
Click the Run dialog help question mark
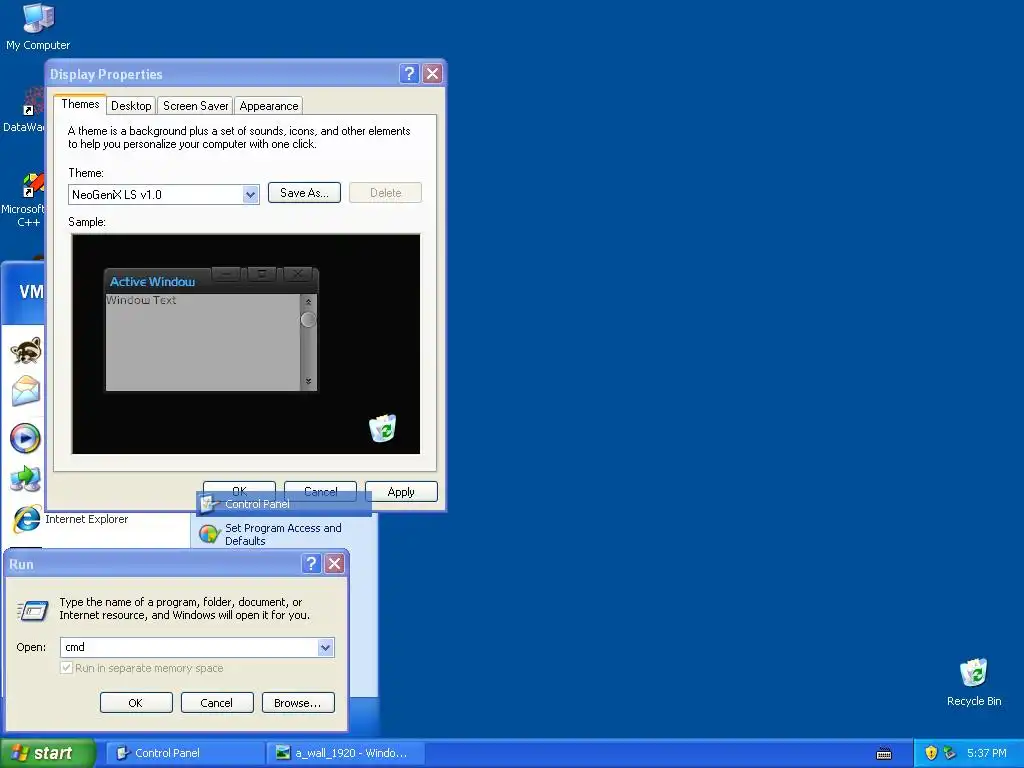pyautogui.click(x=312, y=564)
